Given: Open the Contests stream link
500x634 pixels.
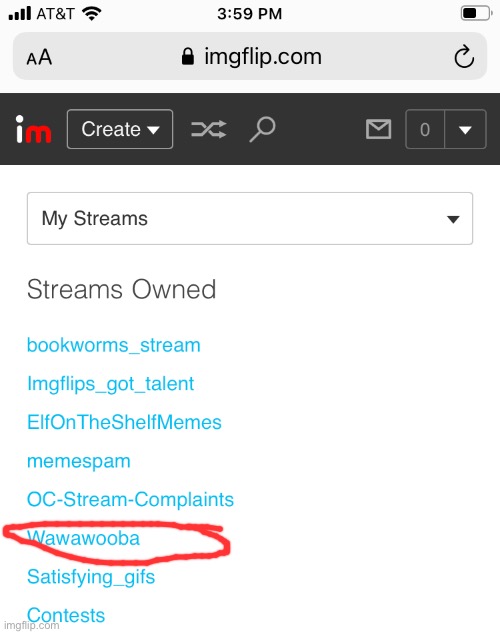Looking at the screenshot, I should pos(66,615).
